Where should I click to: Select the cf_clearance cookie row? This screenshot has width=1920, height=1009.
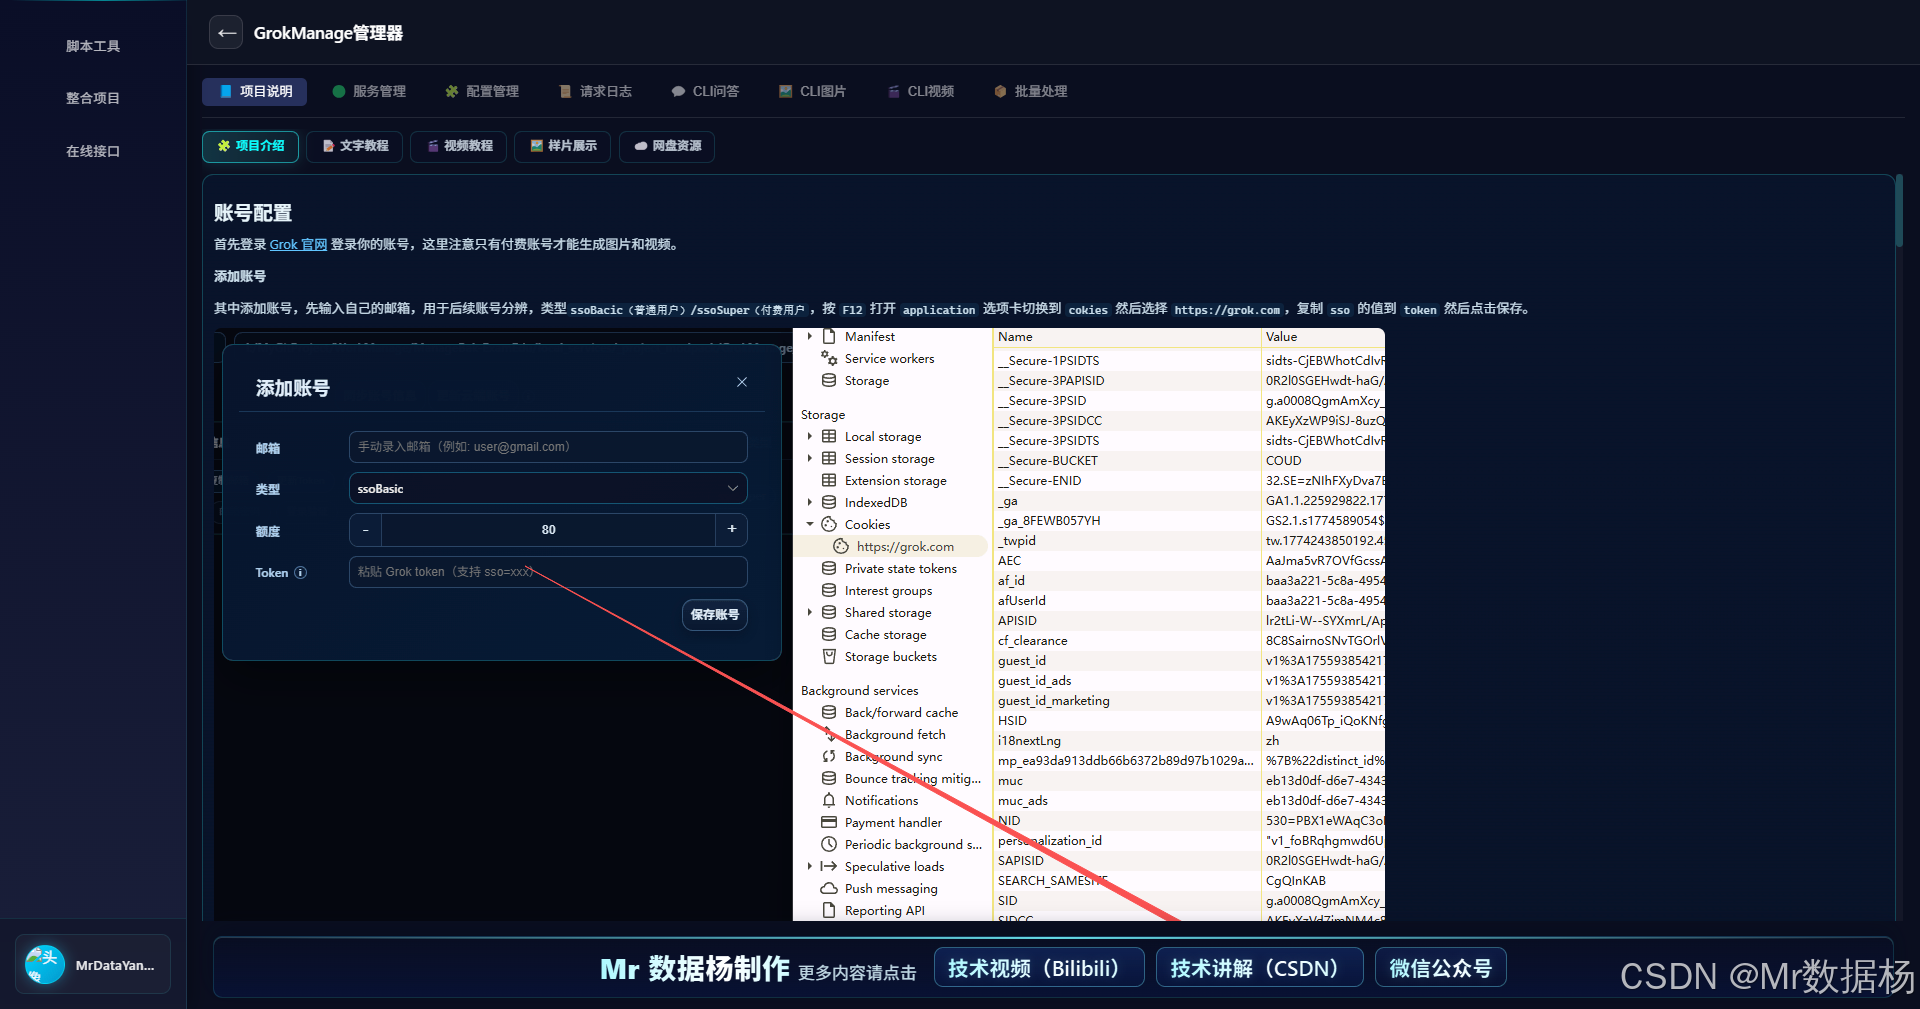(1190, 641)
